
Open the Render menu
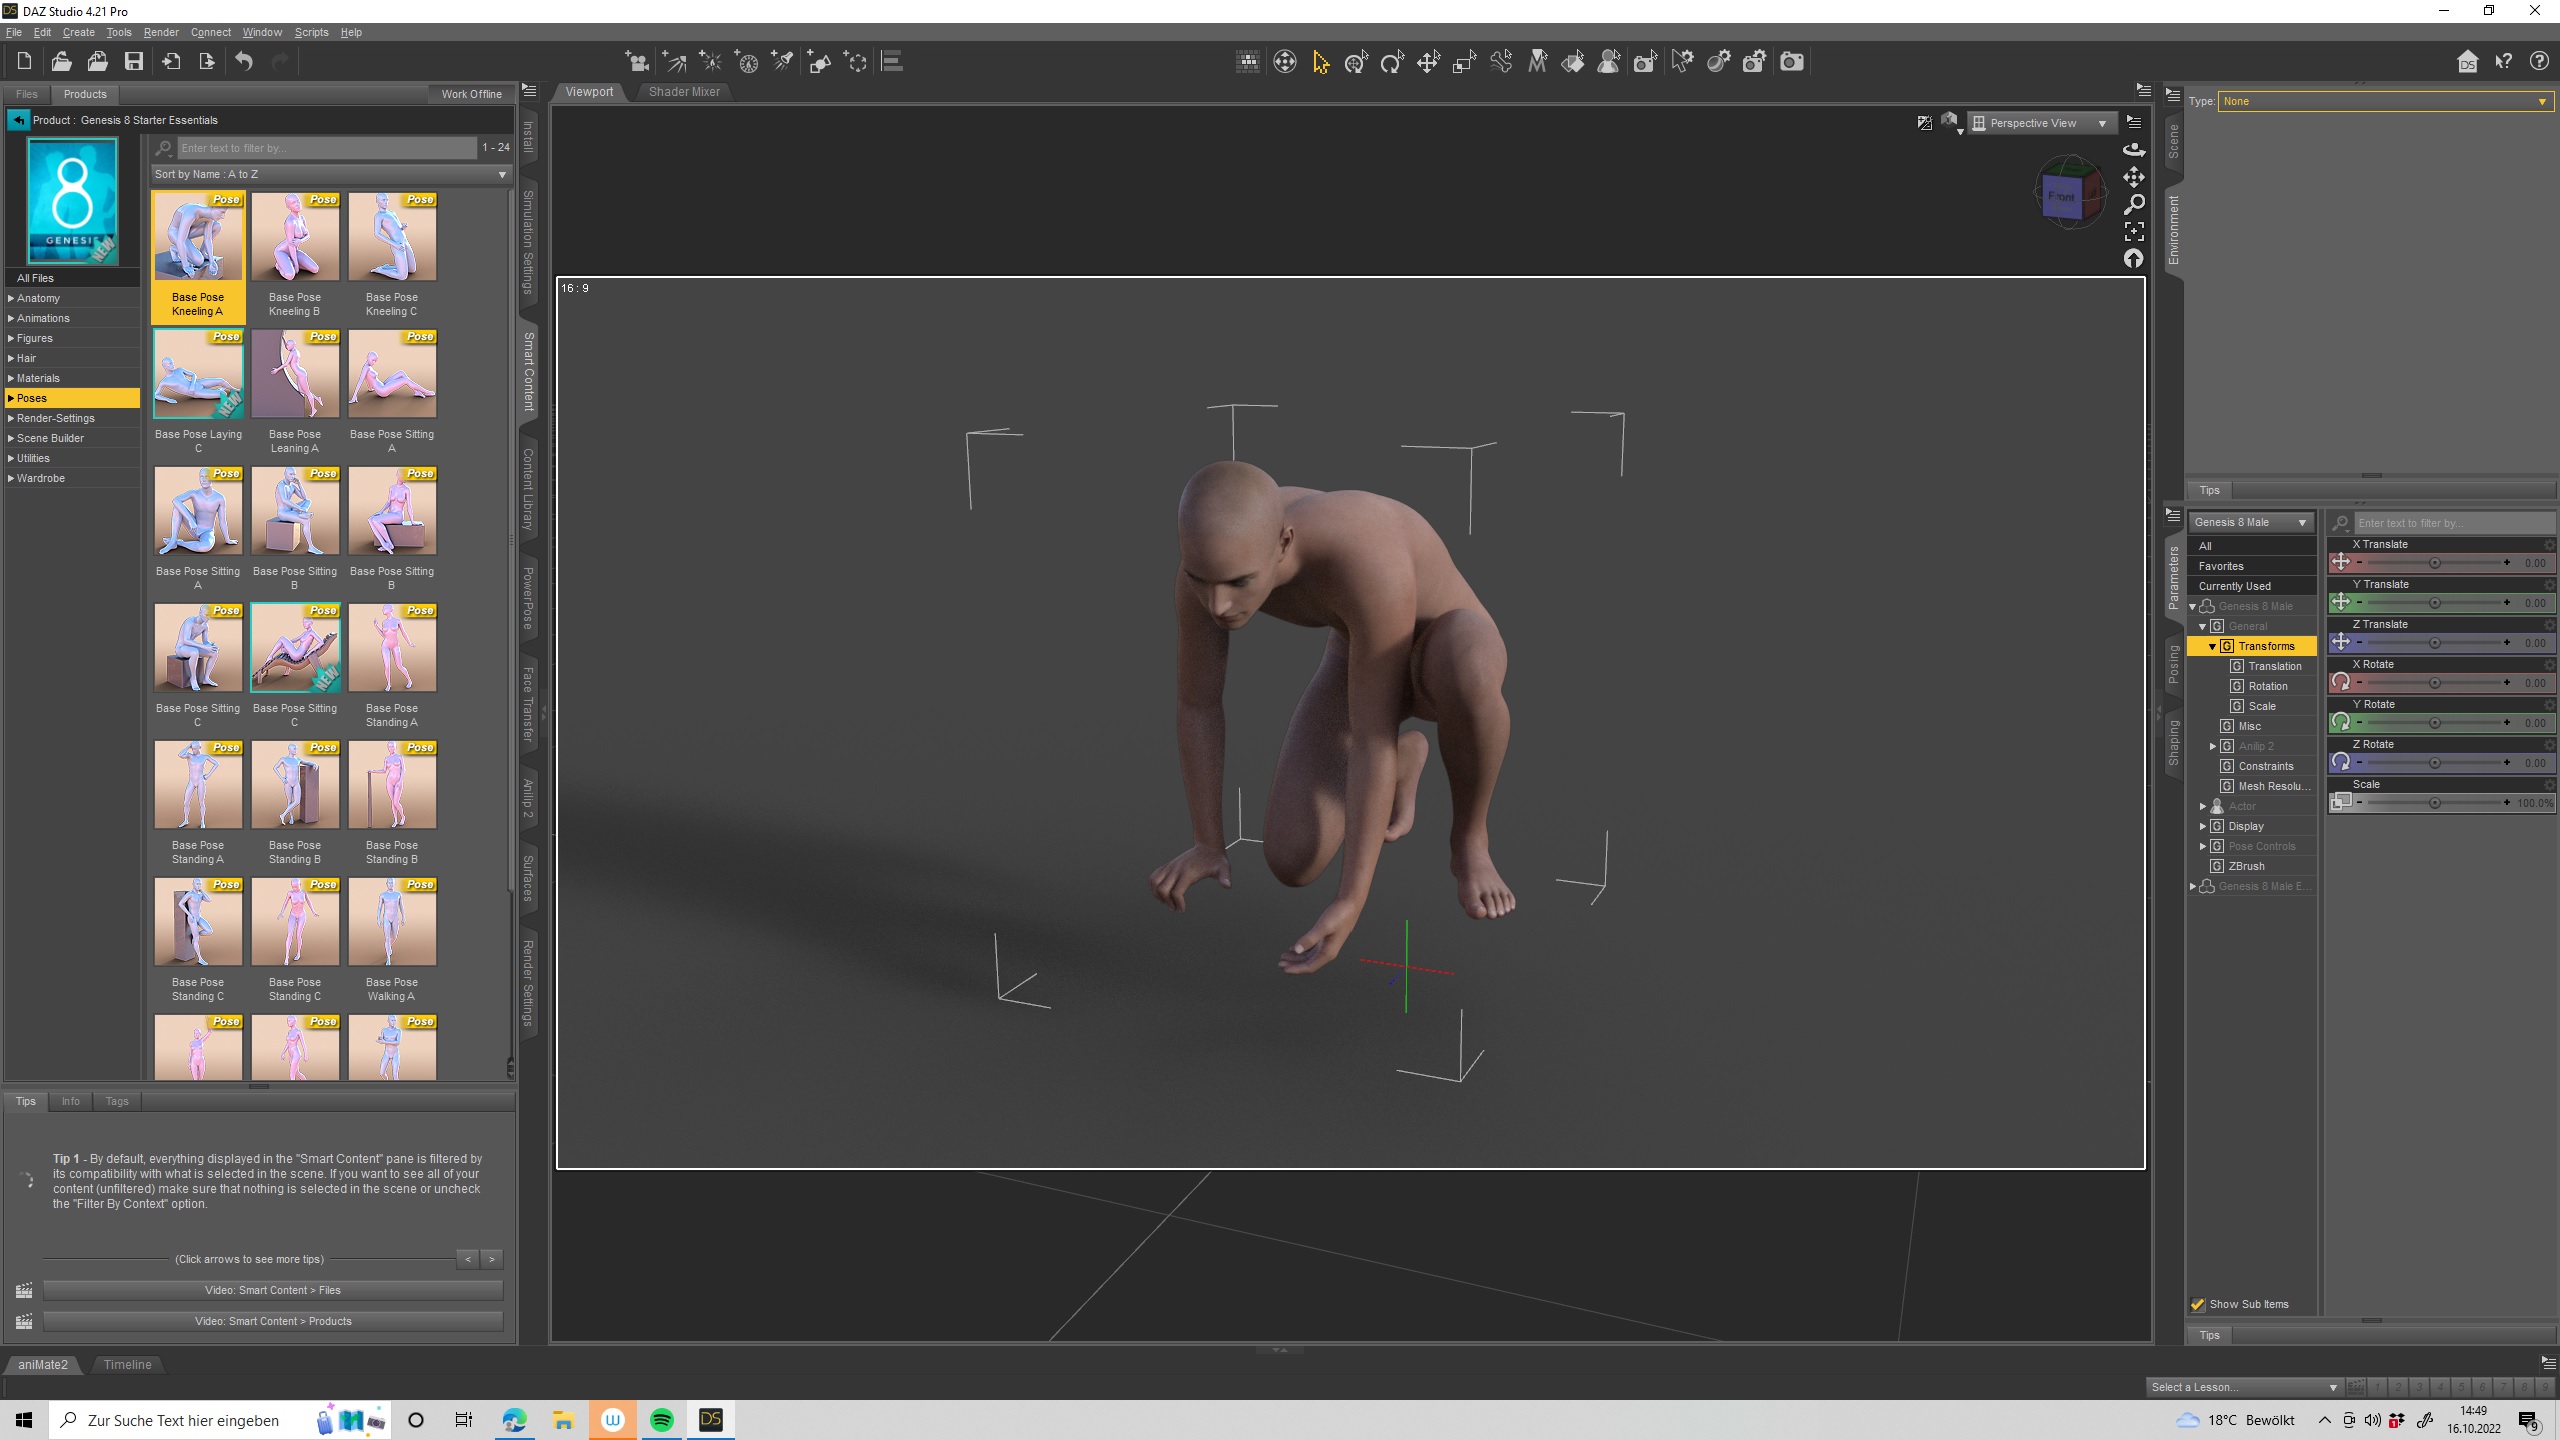tap(161, 32)
